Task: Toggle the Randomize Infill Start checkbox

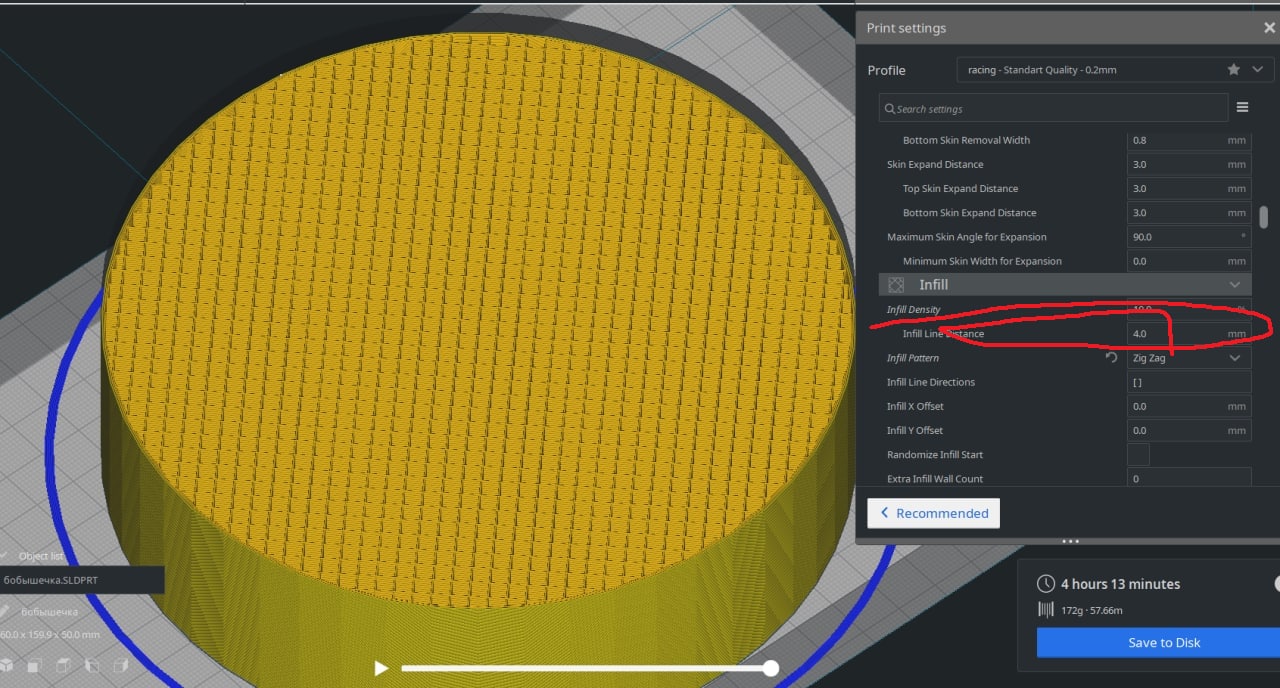Action: tap(1138, 455)
